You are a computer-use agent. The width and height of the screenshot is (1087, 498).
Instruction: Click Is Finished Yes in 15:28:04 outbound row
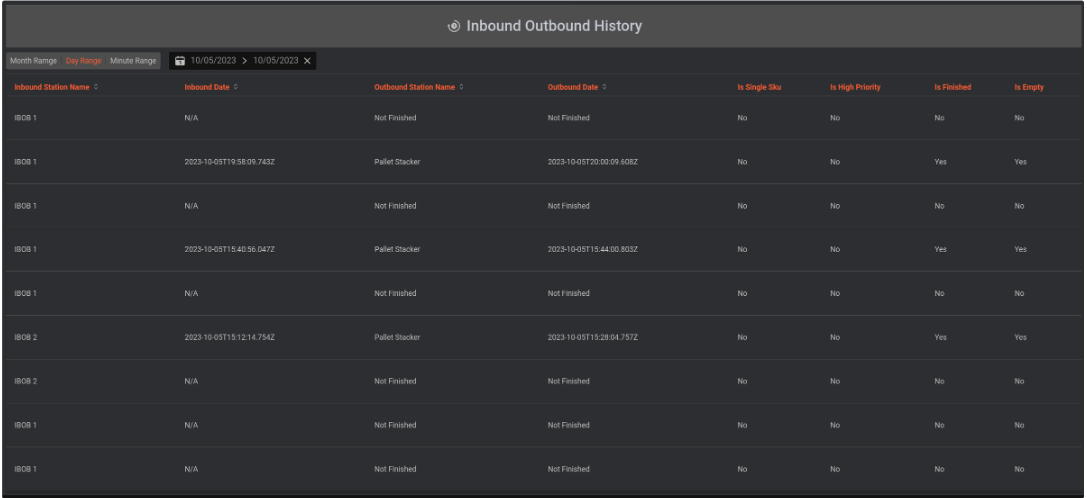pos(940,338)
